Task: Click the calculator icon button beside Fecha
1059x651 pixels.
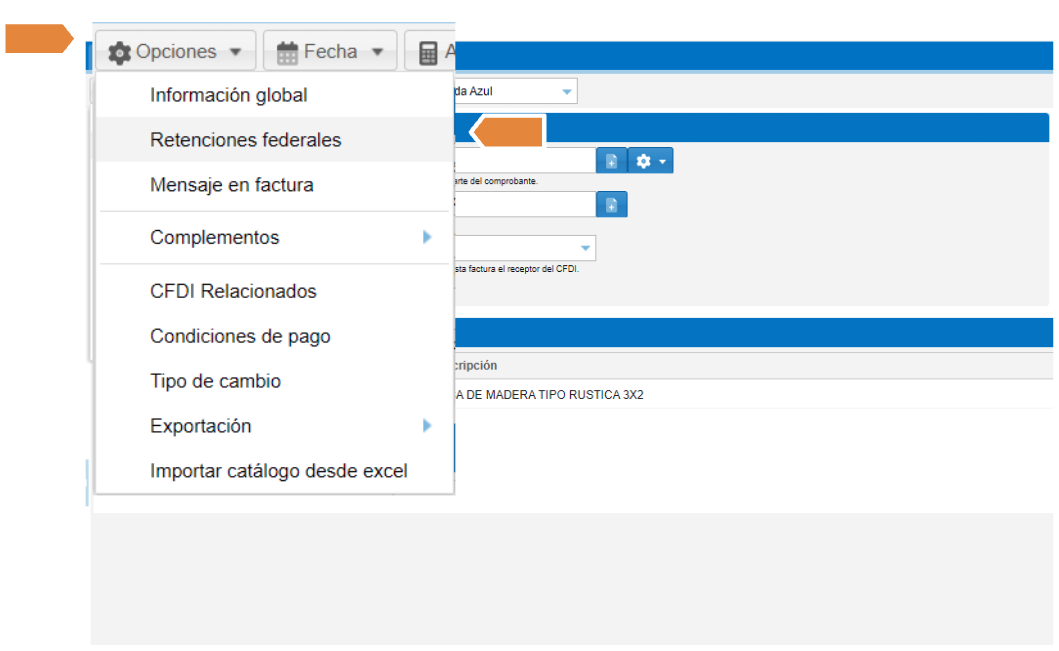Action: (430, 52)
